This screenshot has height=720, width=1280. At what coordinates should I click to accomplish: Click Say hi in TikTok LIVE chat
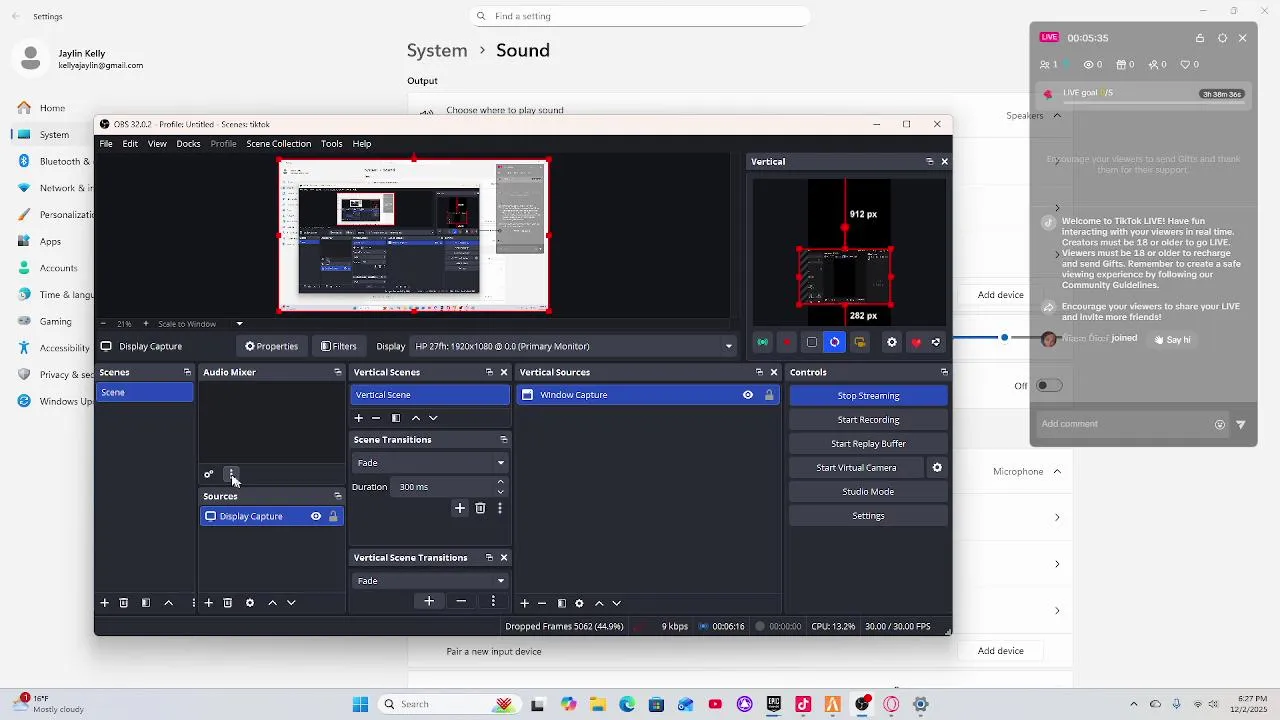pyautogui.click(x=1172, y=340)
